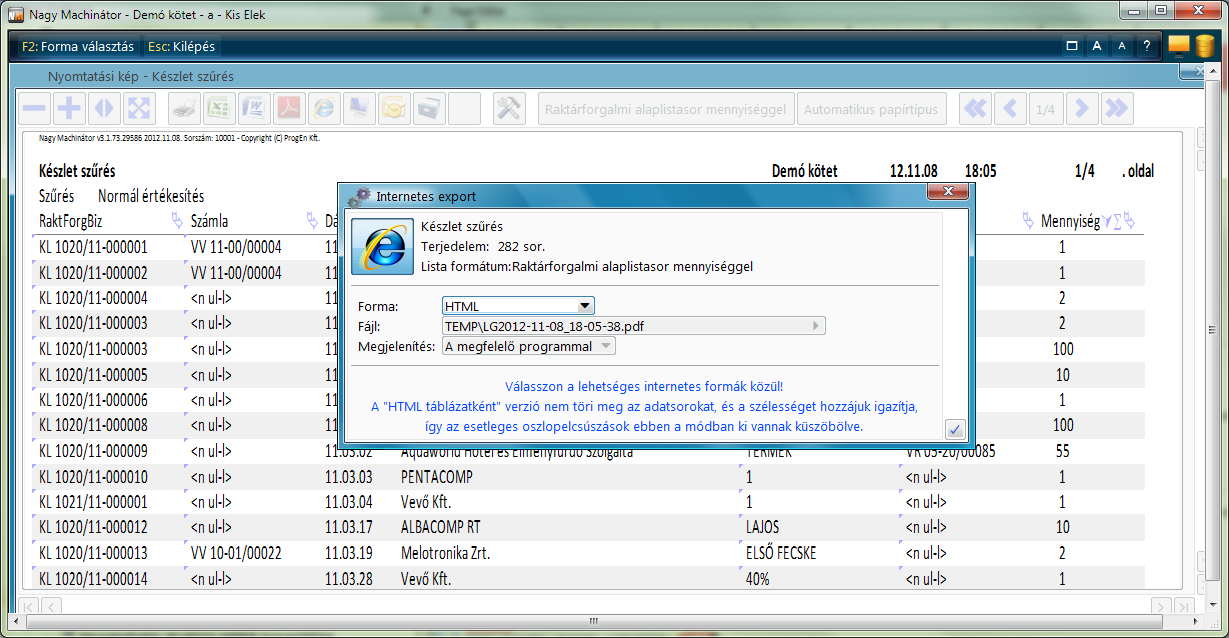Click the zoom in plus icon in print preview toolbar
This screenshot has height=638, width=1229.
pyautogui.click(x=69, y=109)
